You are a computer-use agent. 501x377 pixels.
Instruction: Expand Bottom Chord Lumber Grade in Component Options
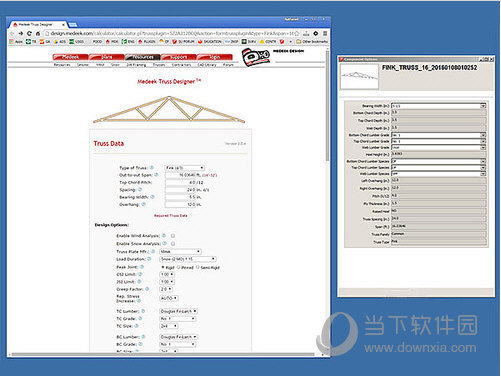click(x=483, y=135)
